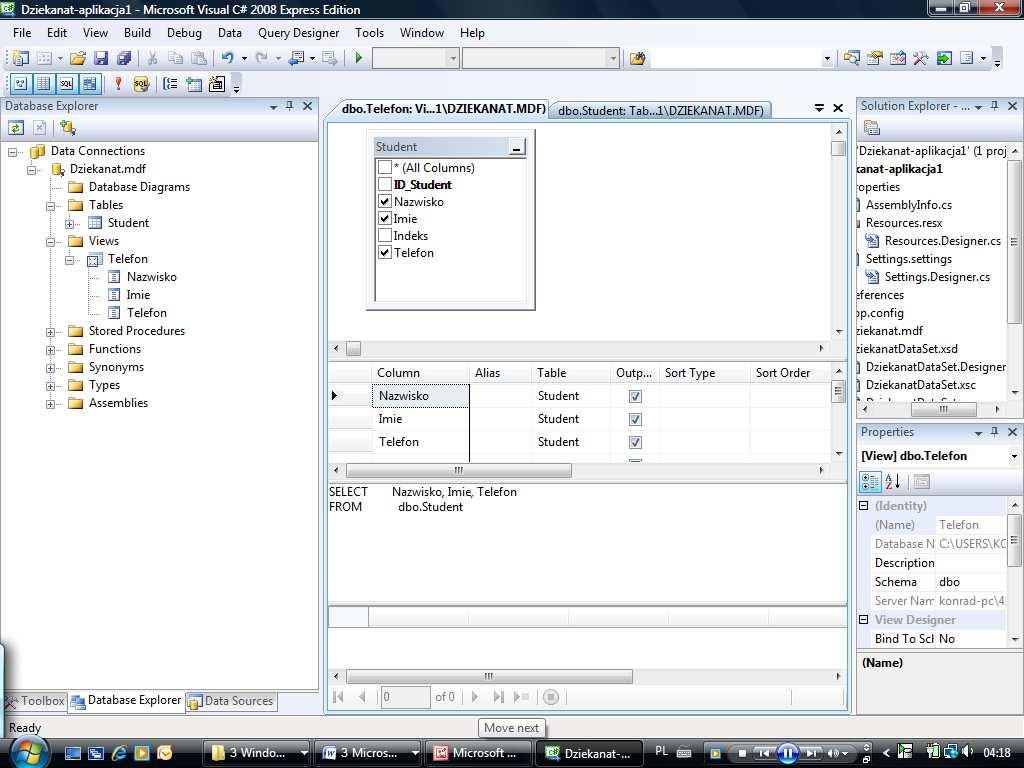Open the Debug menu
Screen dimensions: 1024x768
(184, 33)
